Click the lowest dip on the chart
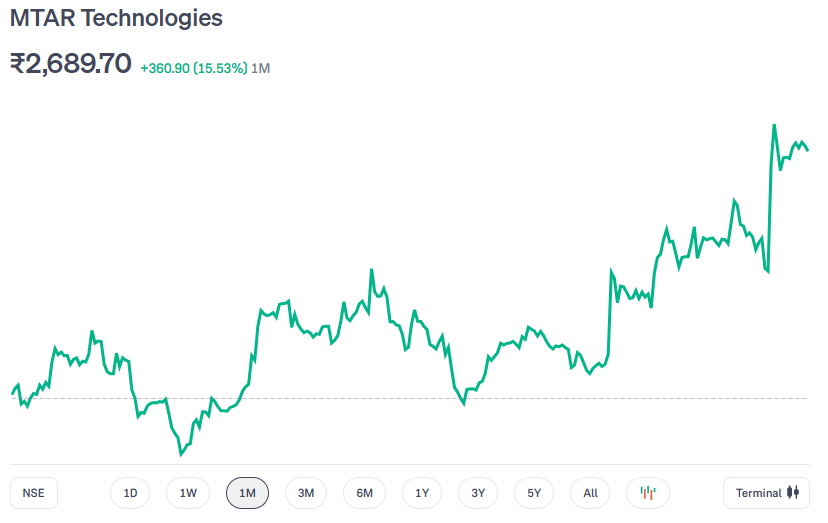 pyautogui.click(x=181, y=454)
